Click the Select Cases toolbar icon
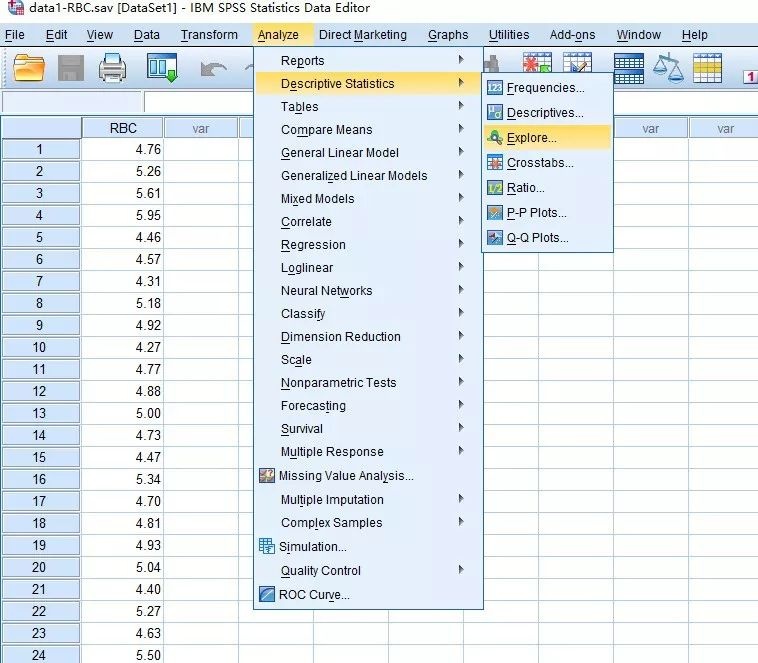 [707, 68]
